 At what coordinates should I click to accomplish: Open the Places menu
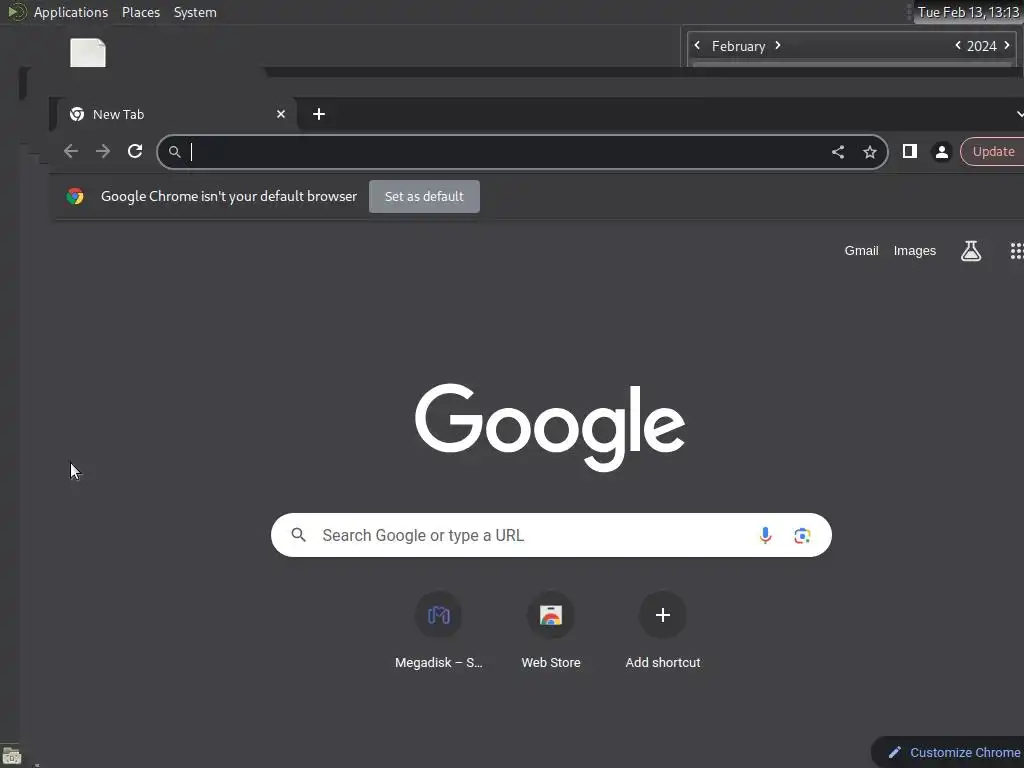click(x=141, y=12)
